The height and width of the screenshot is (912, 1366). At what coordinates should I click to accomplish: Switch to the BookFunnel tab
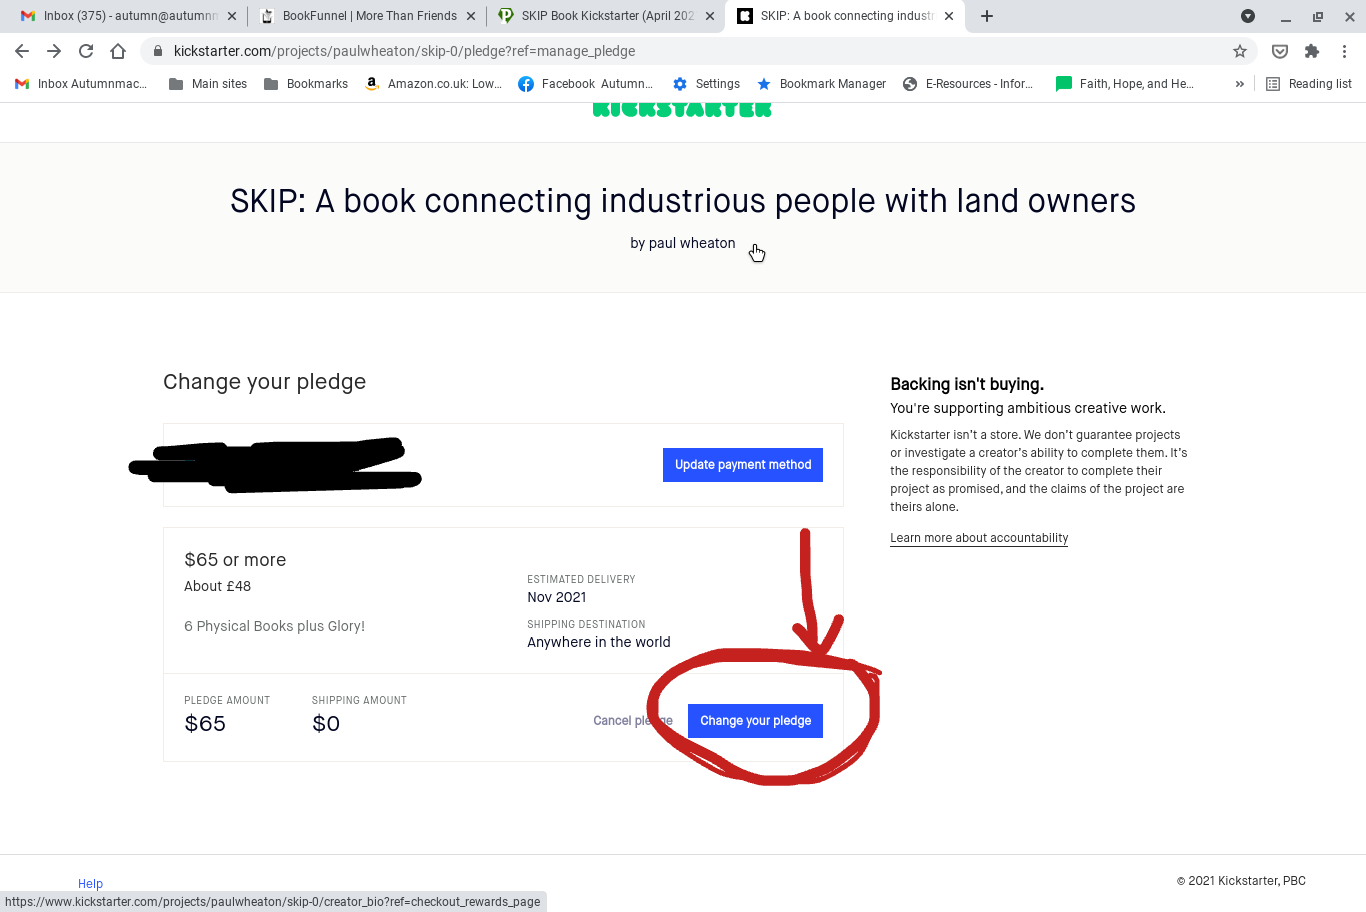coord(366,16)
